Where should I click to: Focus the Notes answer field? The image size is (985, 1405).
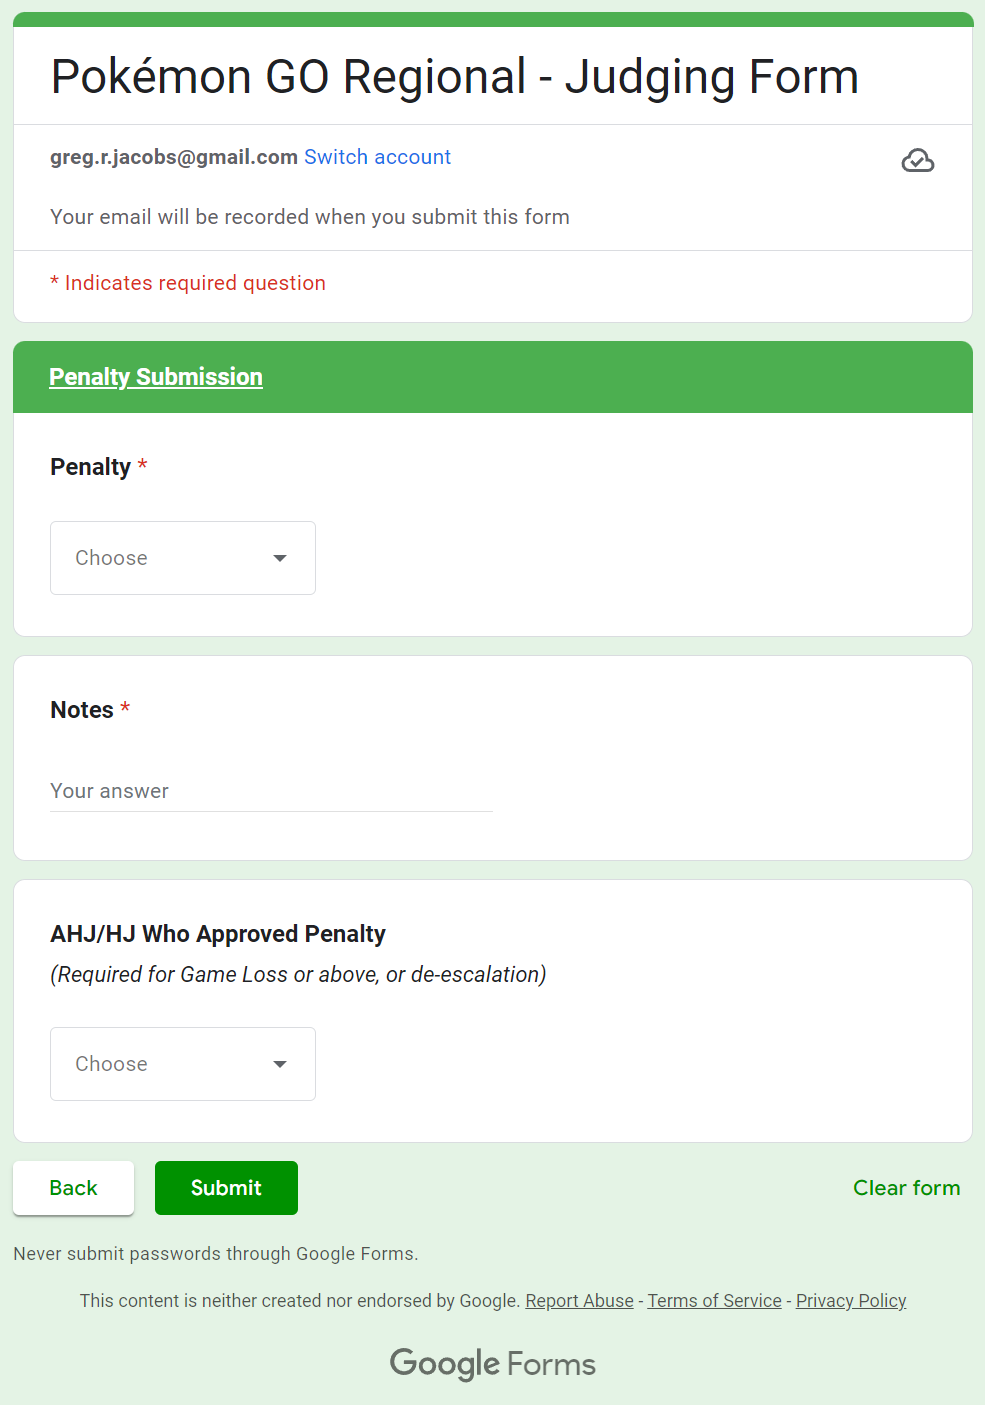(271, 791)
